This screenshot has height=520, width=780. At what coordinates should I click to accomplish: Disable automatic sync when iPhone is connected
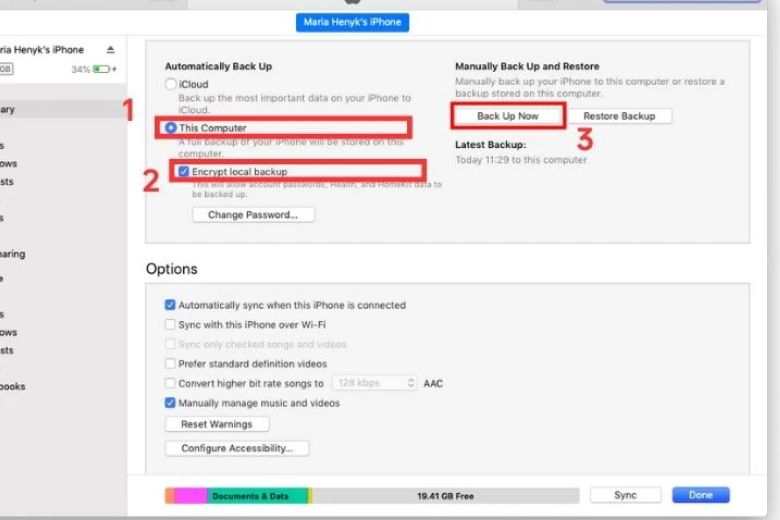click(170, 305)
